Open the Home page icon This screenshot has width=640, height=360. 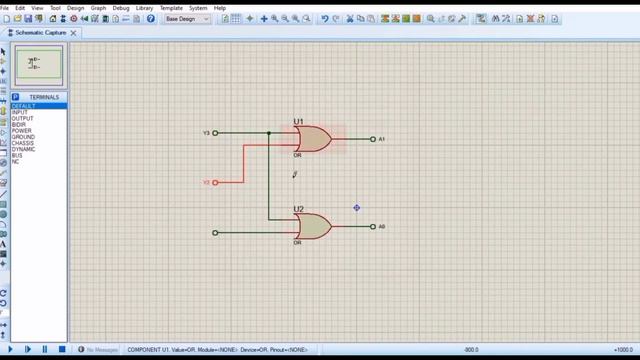[53, 19]
